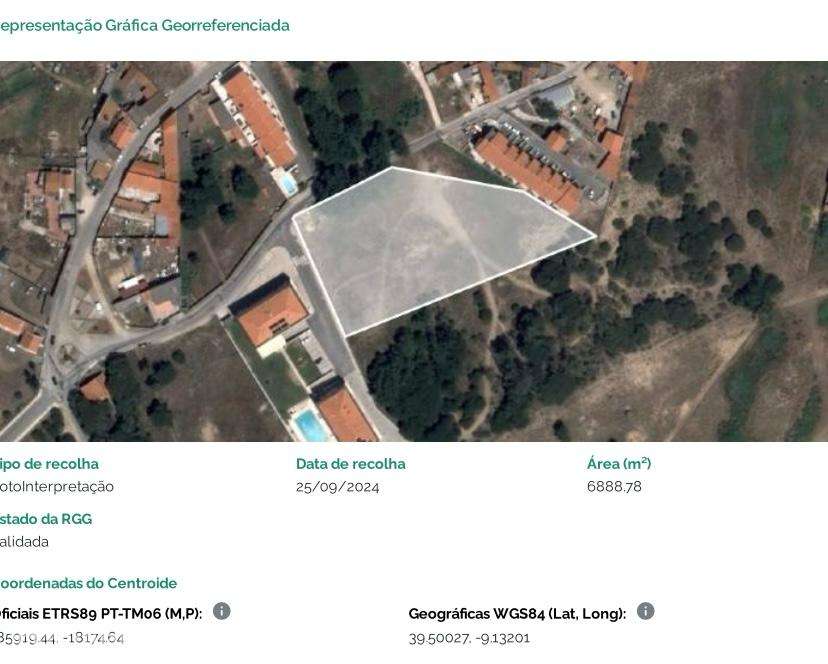
Task: Click the Data de recolha label
Action: pos(350,464)
